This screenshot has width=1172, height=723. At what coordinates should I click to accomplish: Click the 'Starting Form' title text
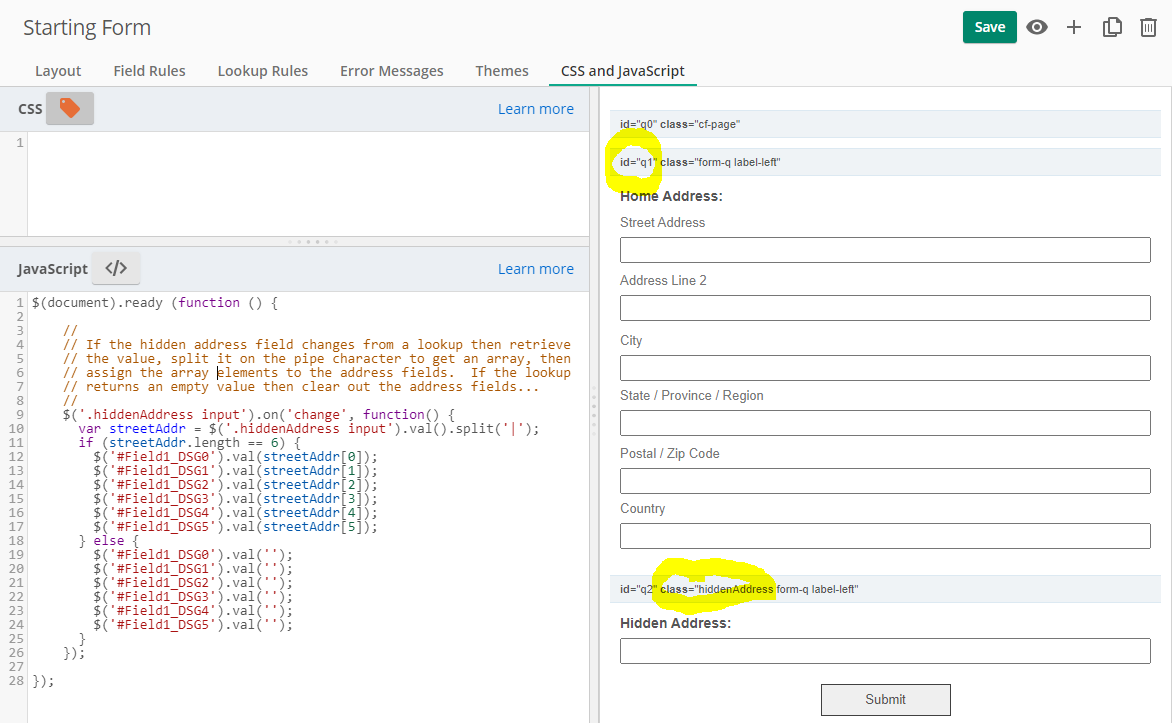pos(87,28)
